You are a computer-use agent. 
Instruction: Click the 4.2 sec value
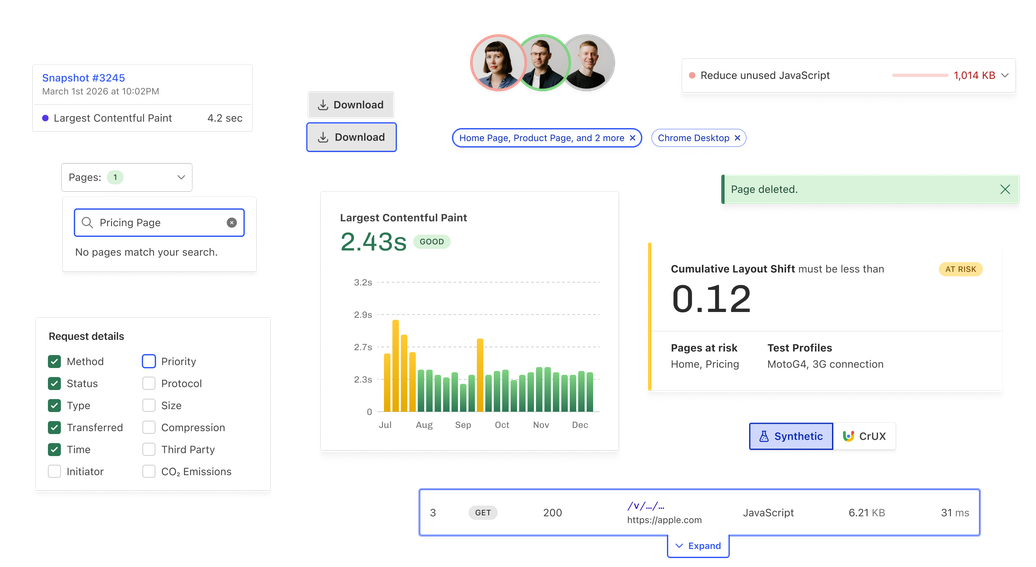[x=225, y=118]
